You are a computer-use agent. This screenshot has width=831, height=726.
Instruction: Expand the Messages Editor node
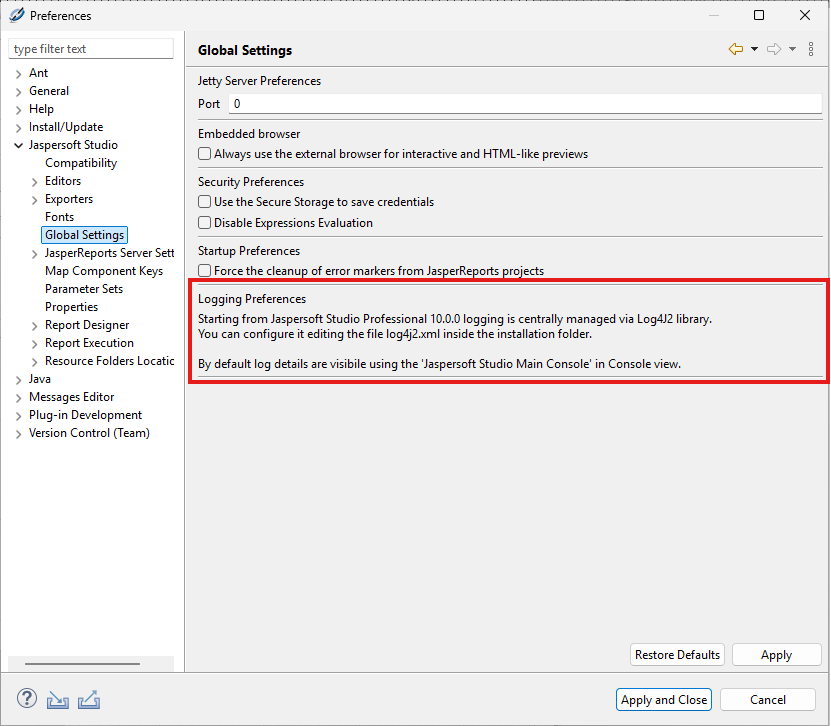[x=19, y=398]
